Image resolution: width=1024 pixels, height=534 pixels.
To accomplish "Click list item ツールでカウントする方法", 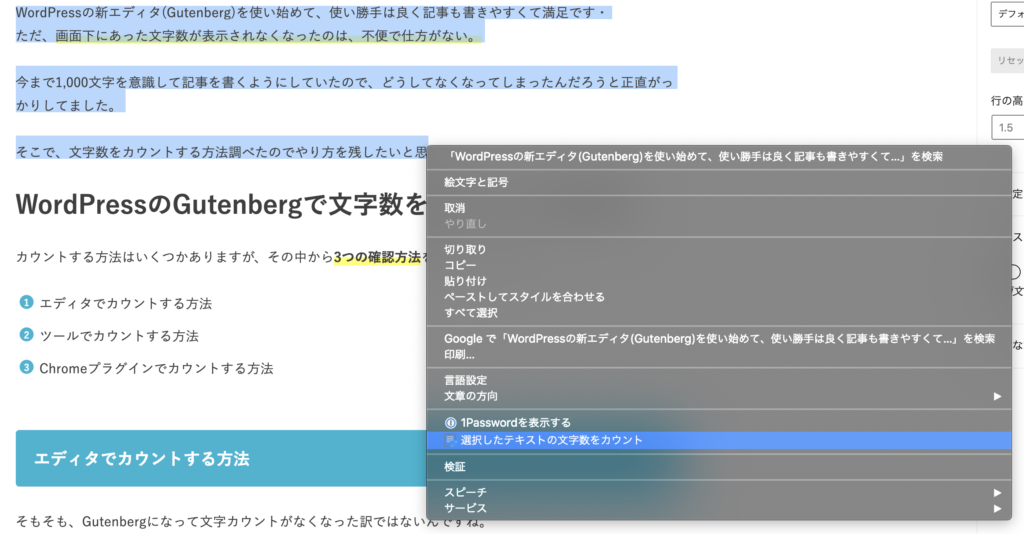I will (x=119, y=336).
